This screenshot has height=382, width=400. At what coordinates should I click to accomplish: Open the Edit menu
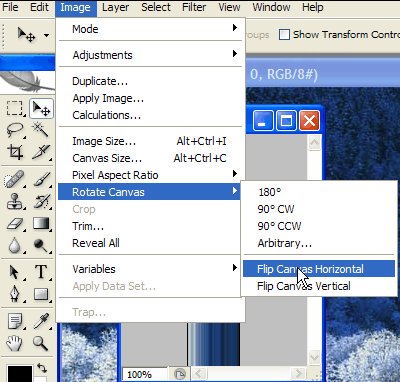coord(39,7)
